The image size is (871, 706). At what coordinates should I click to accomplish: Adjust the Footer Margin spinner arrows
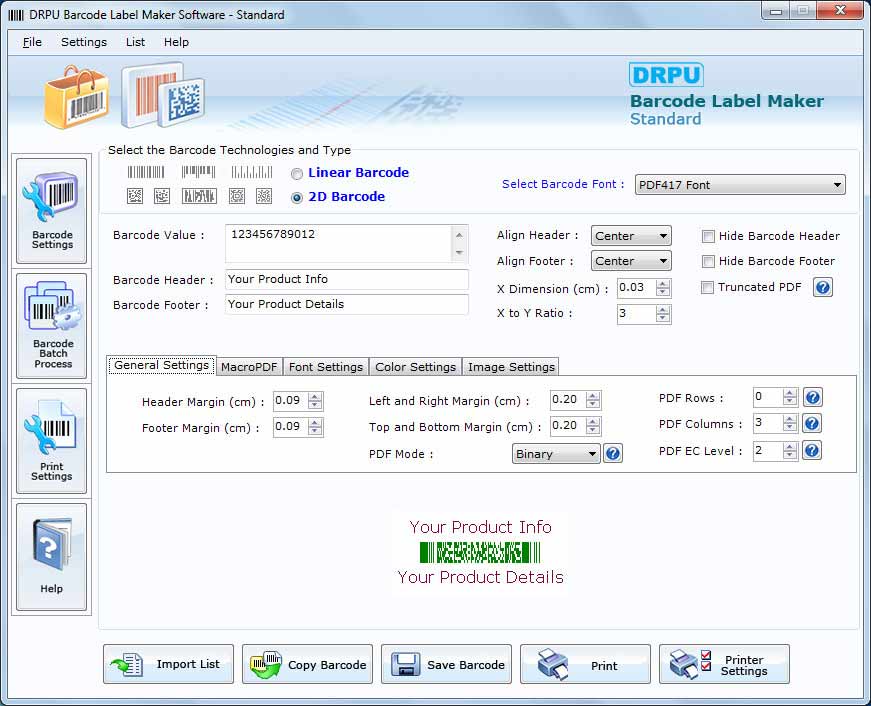click(315, 427)
